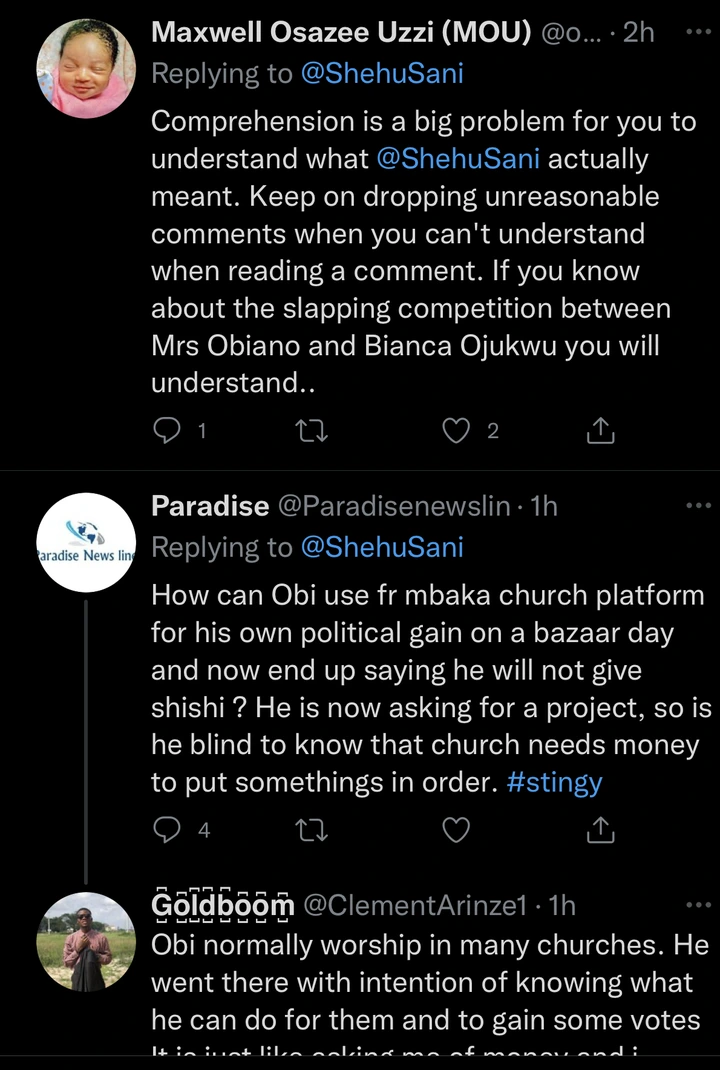Reply to Paradise's tweet
The width and height of the screenshot is (720, 1070).
pyautogui.click(x=165, y=829)
